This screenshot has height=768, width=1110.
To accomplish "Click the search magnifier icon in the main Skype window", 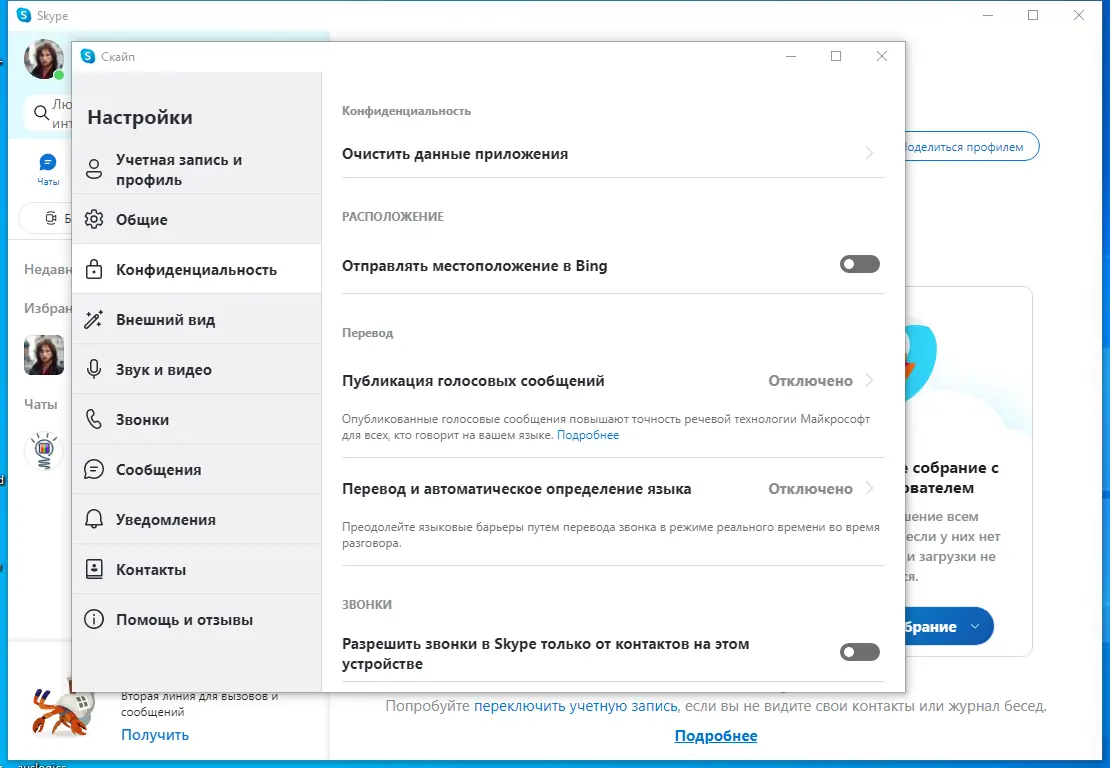I will pyautogui.click(x=42, y=112).
